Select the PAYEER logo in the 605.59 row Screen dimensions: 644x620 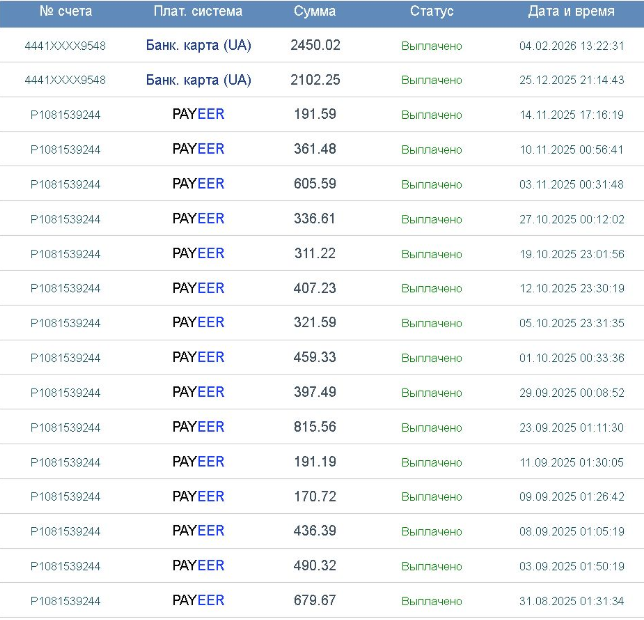[198, 184]
